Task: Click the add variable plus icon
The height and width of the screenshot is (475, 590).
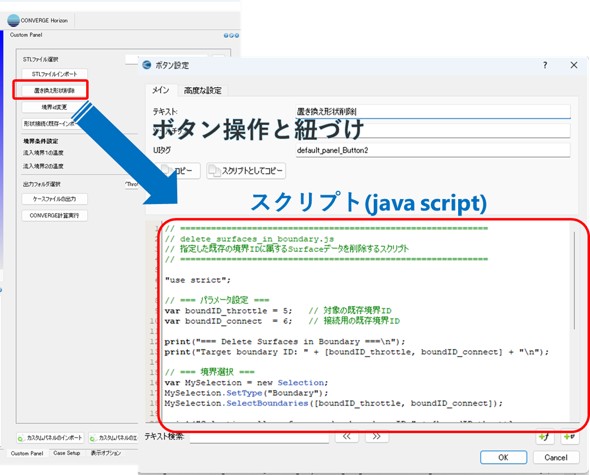Action: (x=569, y=437)
